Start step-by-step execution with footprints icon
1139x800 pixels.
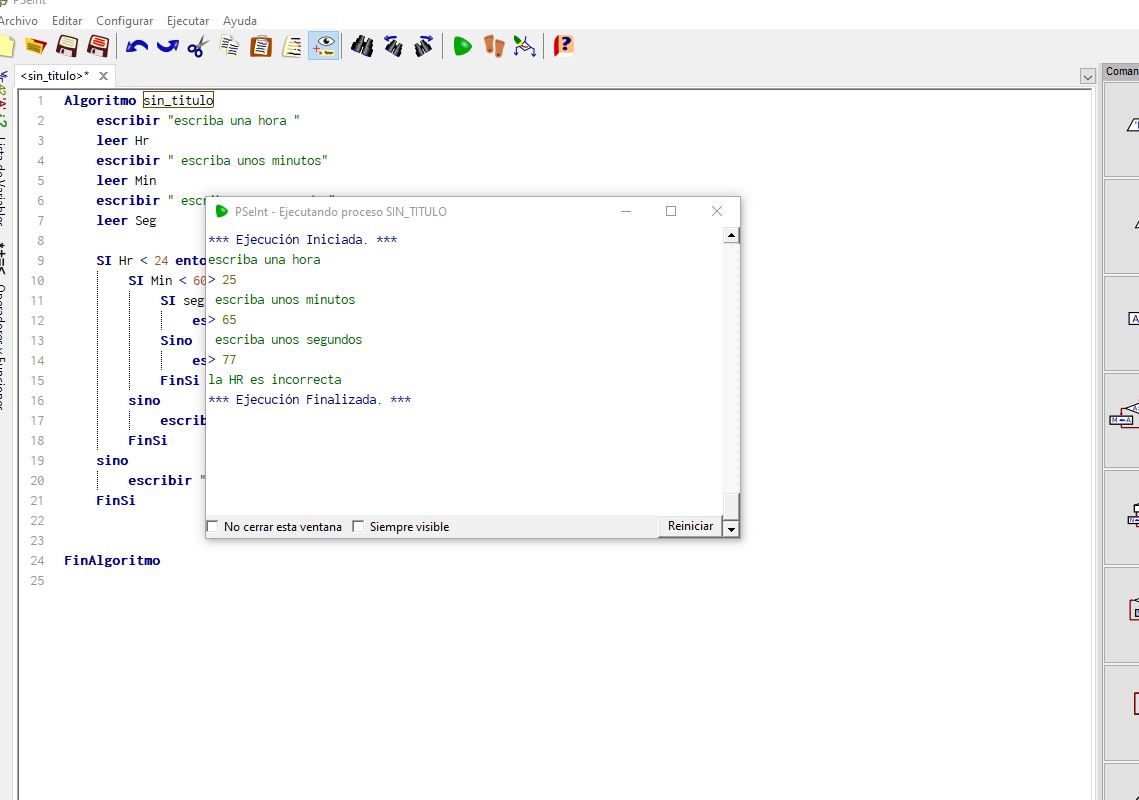(494, 46)
